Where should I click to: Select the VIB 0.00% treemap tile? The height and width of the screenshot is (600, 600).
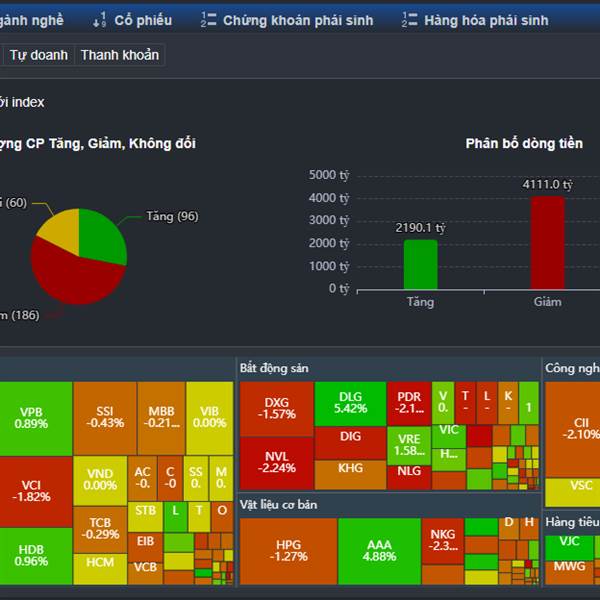click(210, 418)
